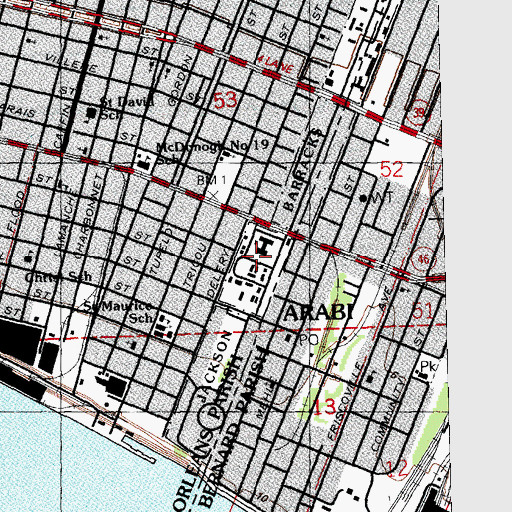Click the FLOOD street label

pyautogui.click(x=16, y=212)
